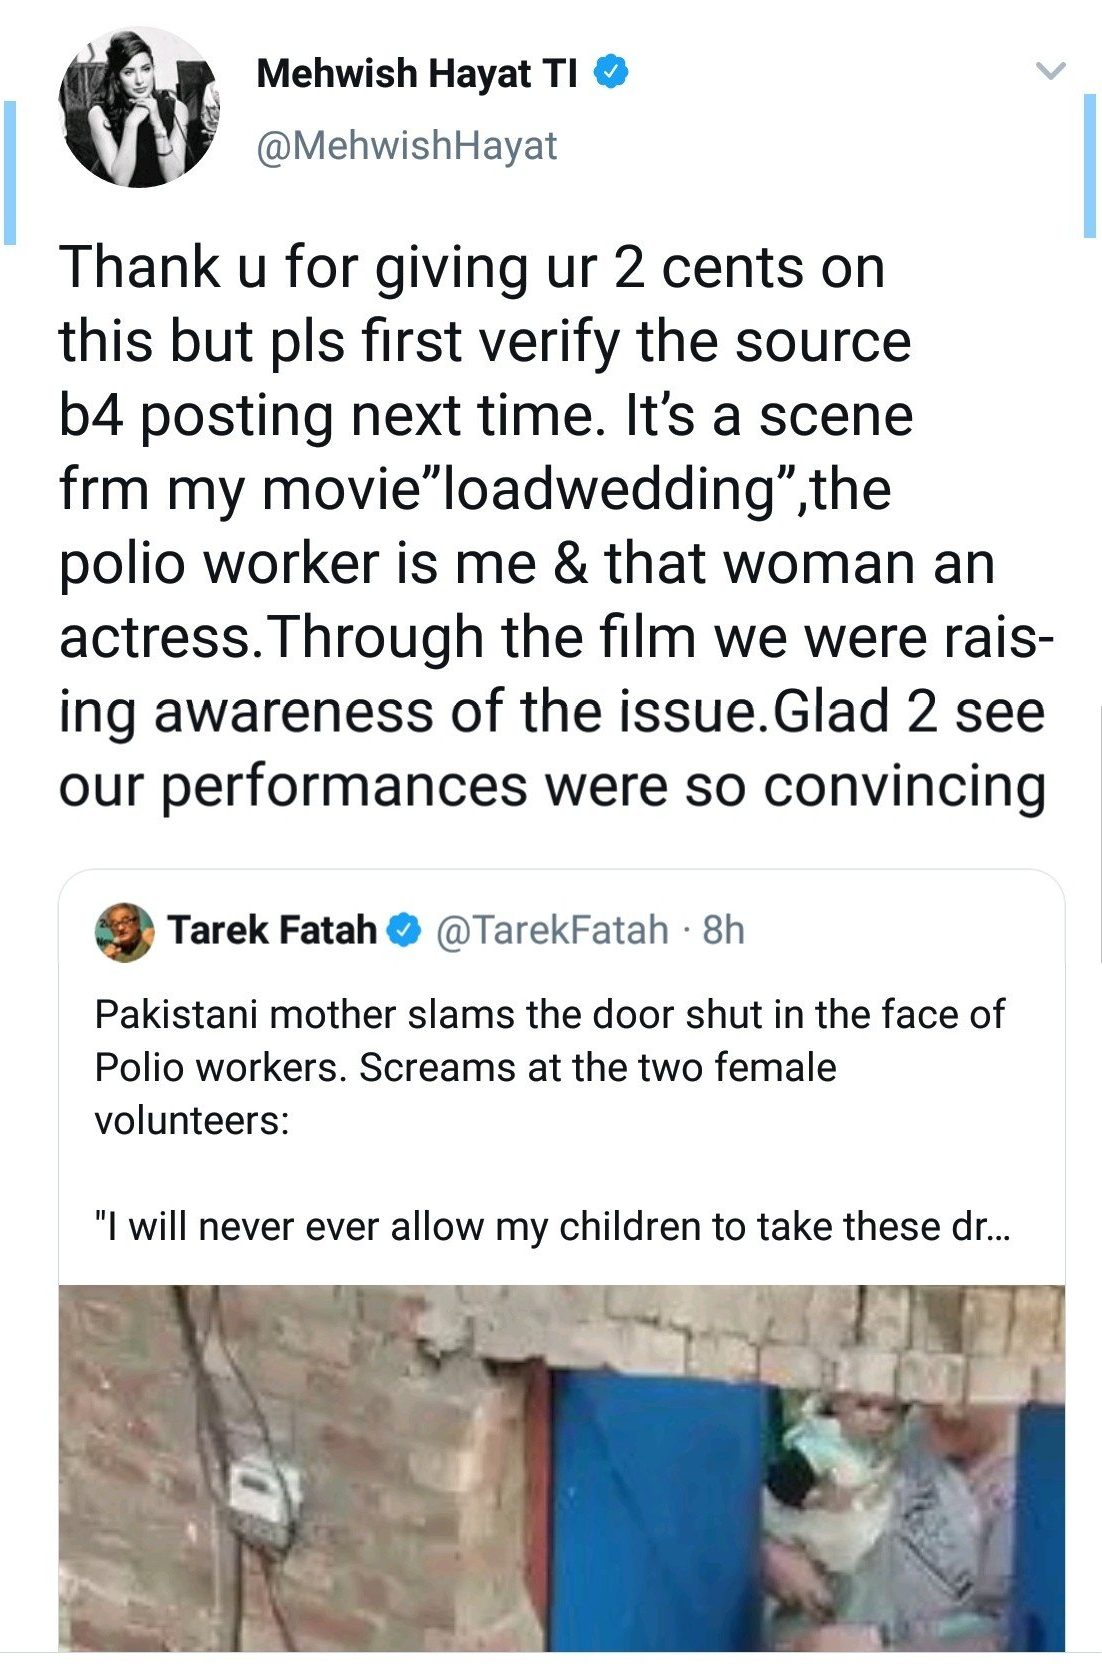
Task: Visit the @MehwishHayat handle
Action: pyautogui.click(x=407, y=146)
